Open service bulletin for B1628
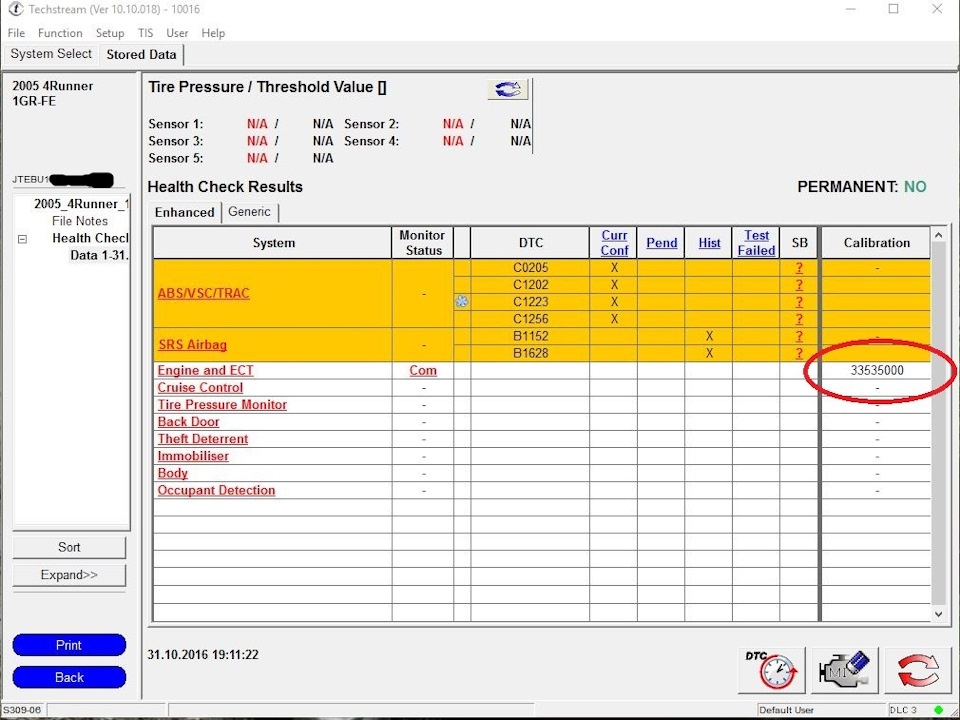 pos(799,353)
